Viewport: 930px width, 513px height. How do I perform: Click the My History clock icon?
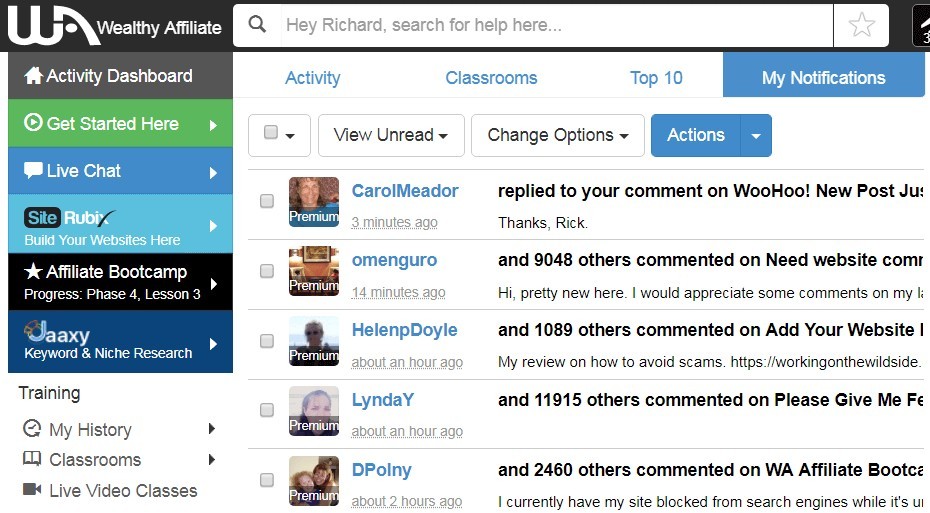coord(31,428)
